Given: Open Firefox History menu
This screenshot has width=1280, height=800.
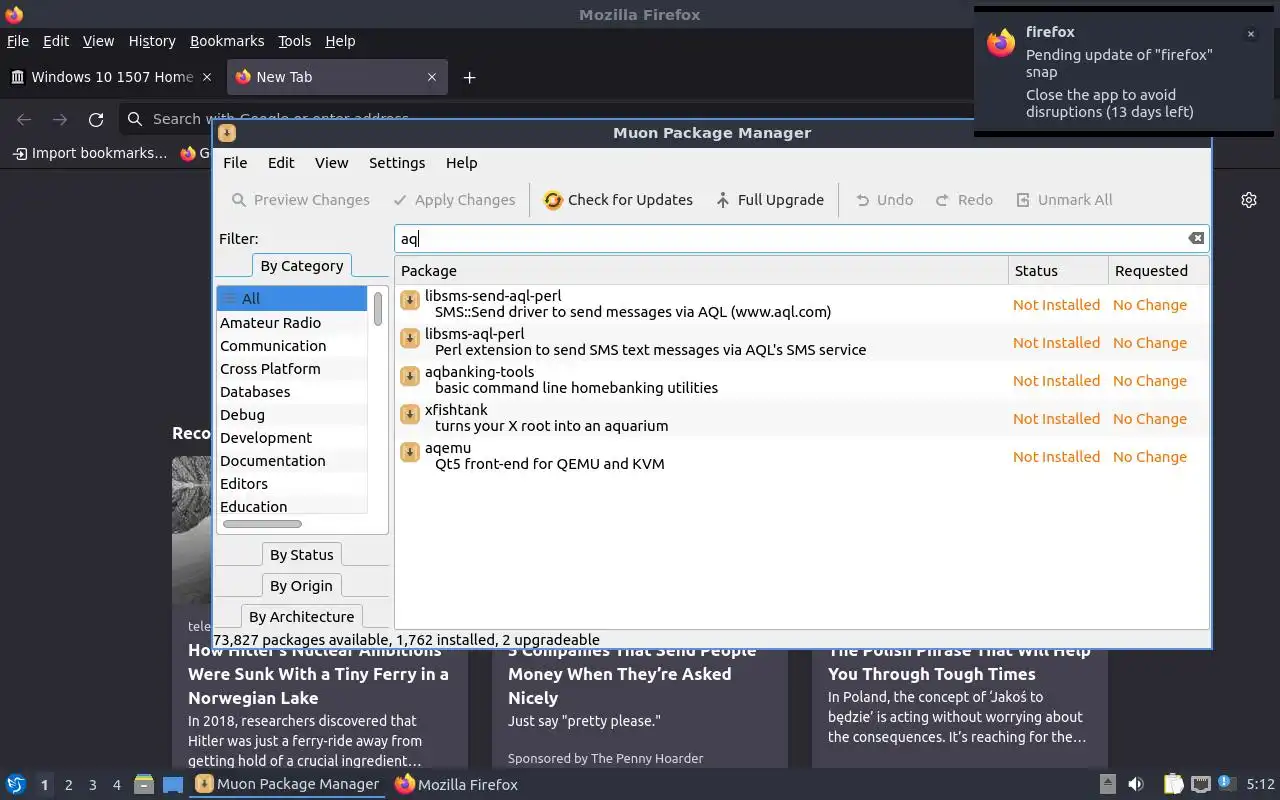Looking at the screenshot, I should pos(152,41).
